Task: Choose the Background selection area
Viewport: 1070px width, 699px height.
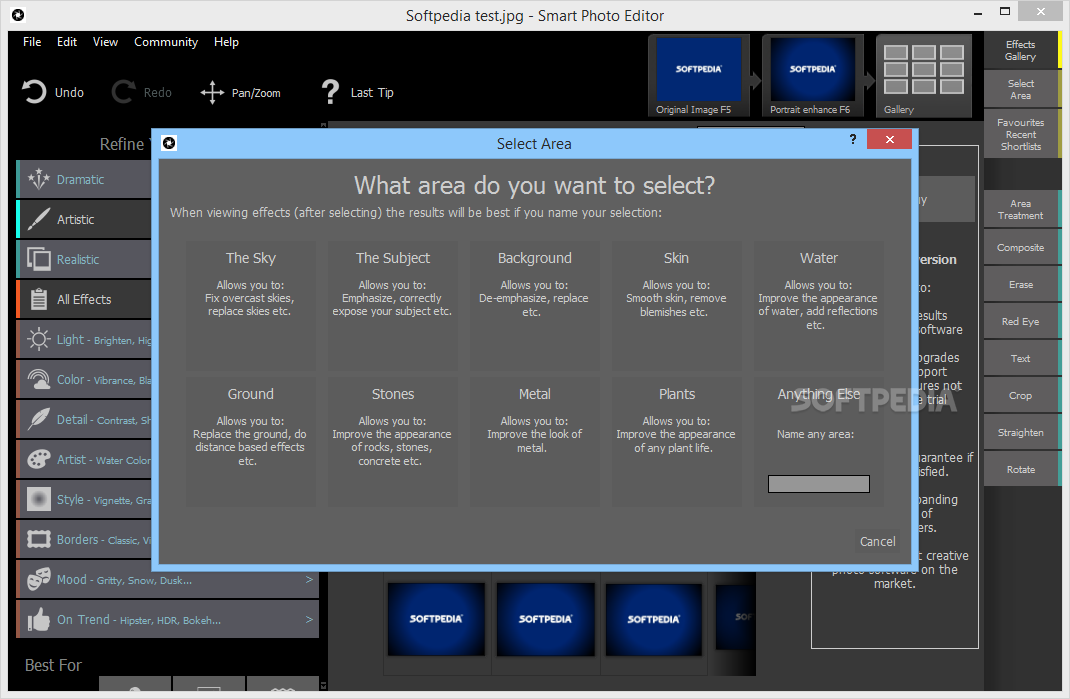Action: click(534, 305)
